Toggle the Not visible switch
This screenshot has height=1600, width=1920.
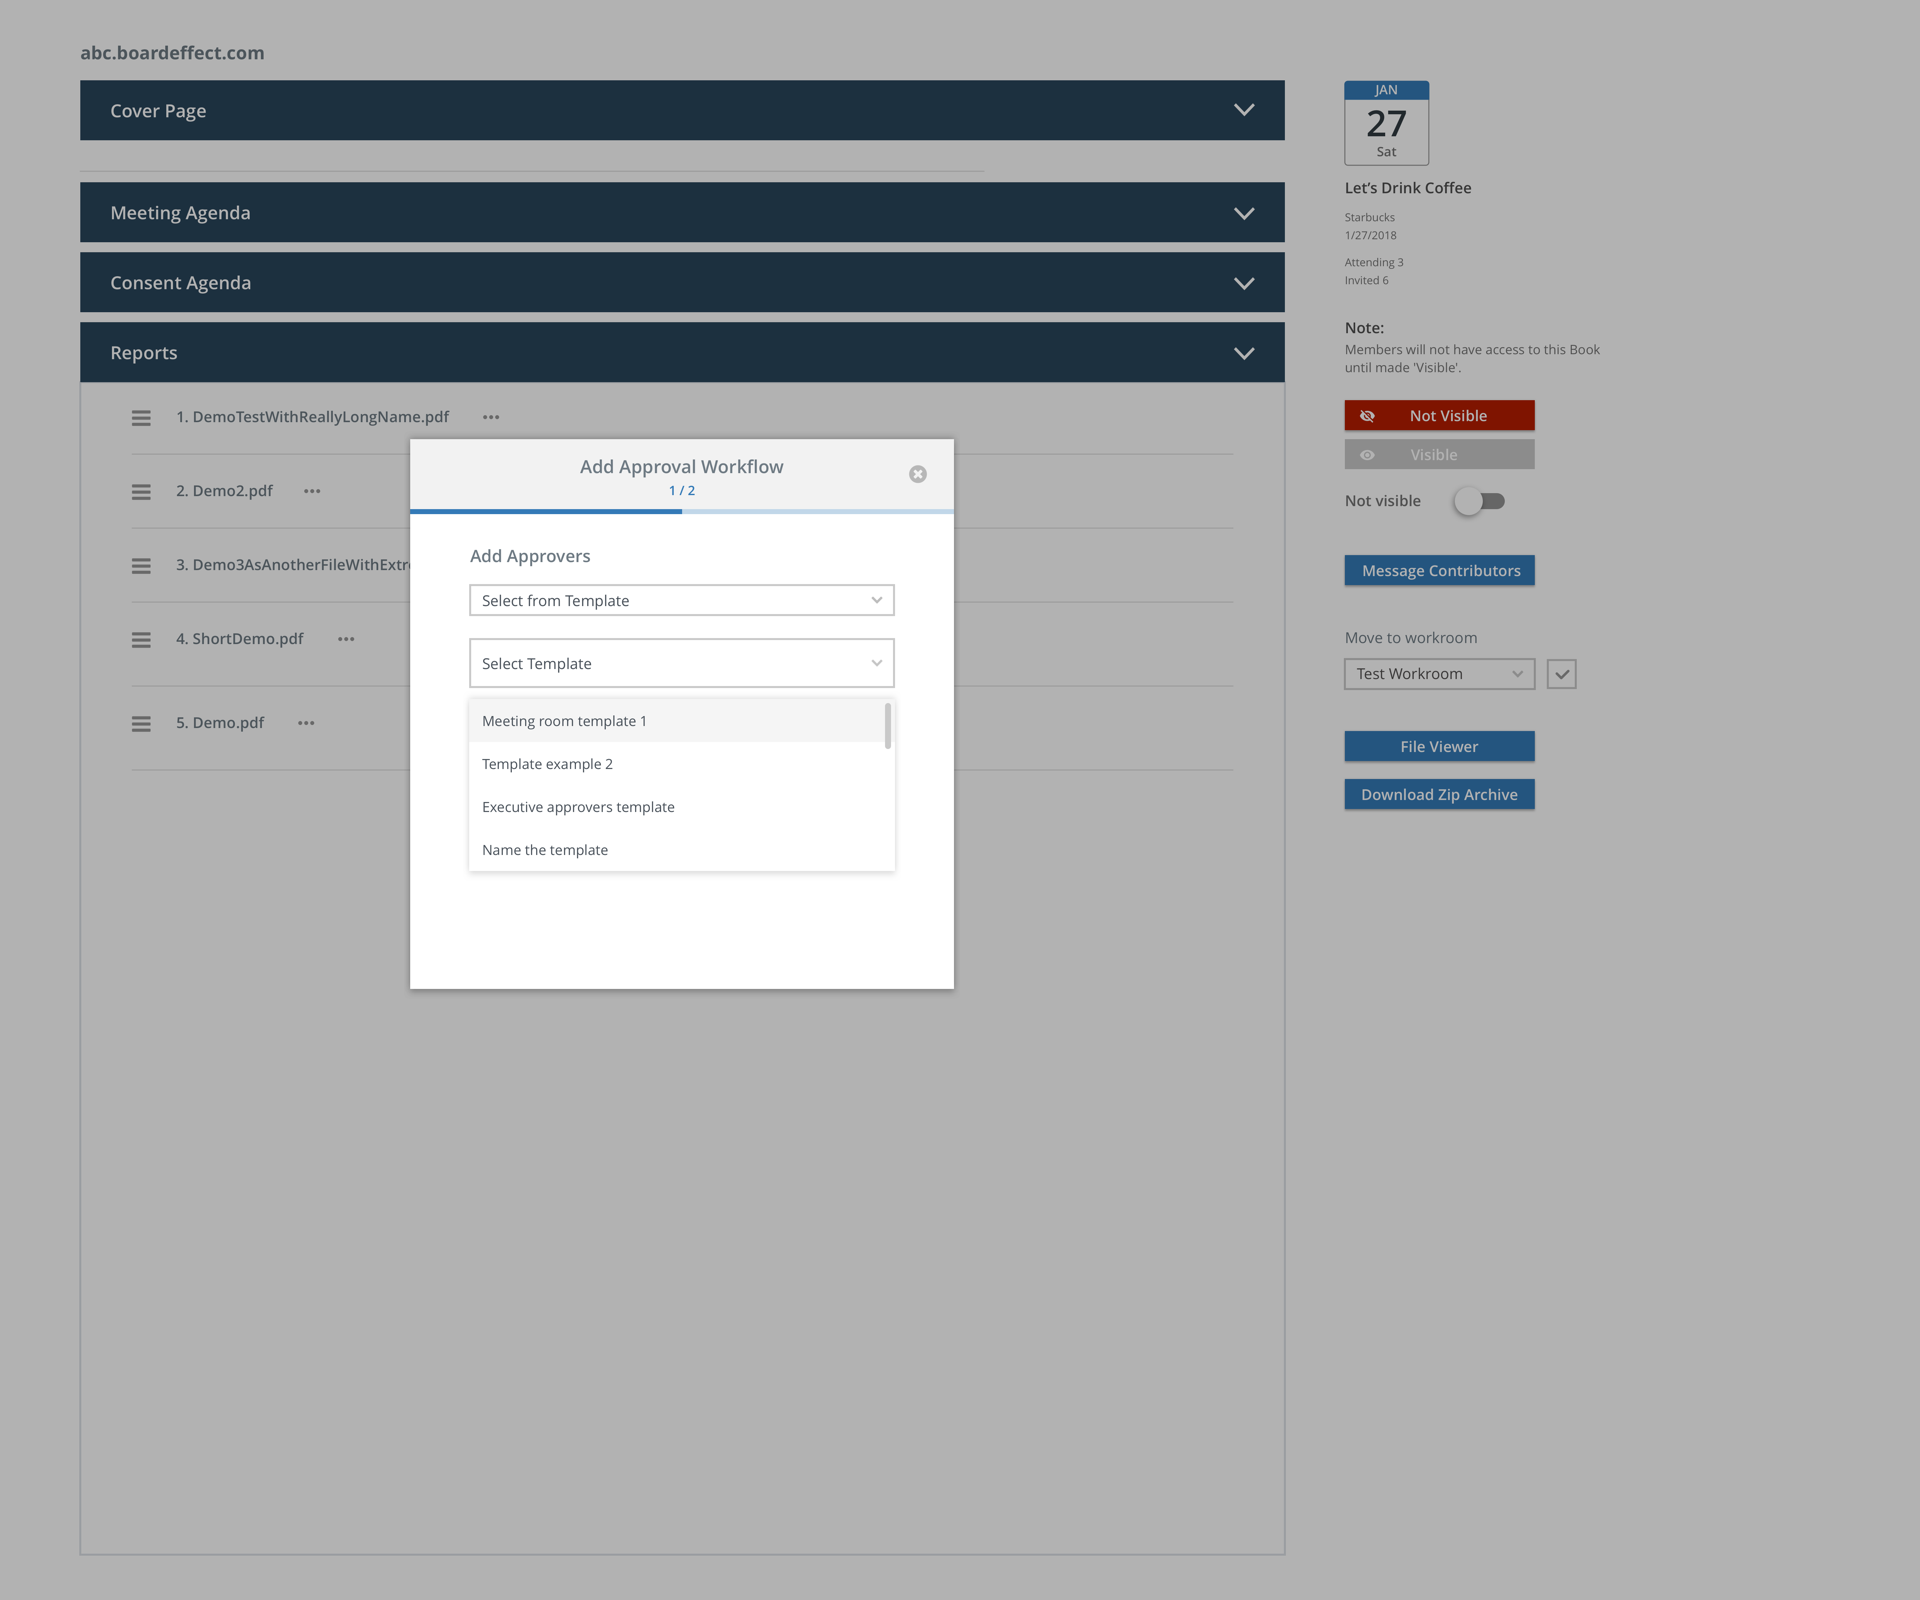[1480, 501]
